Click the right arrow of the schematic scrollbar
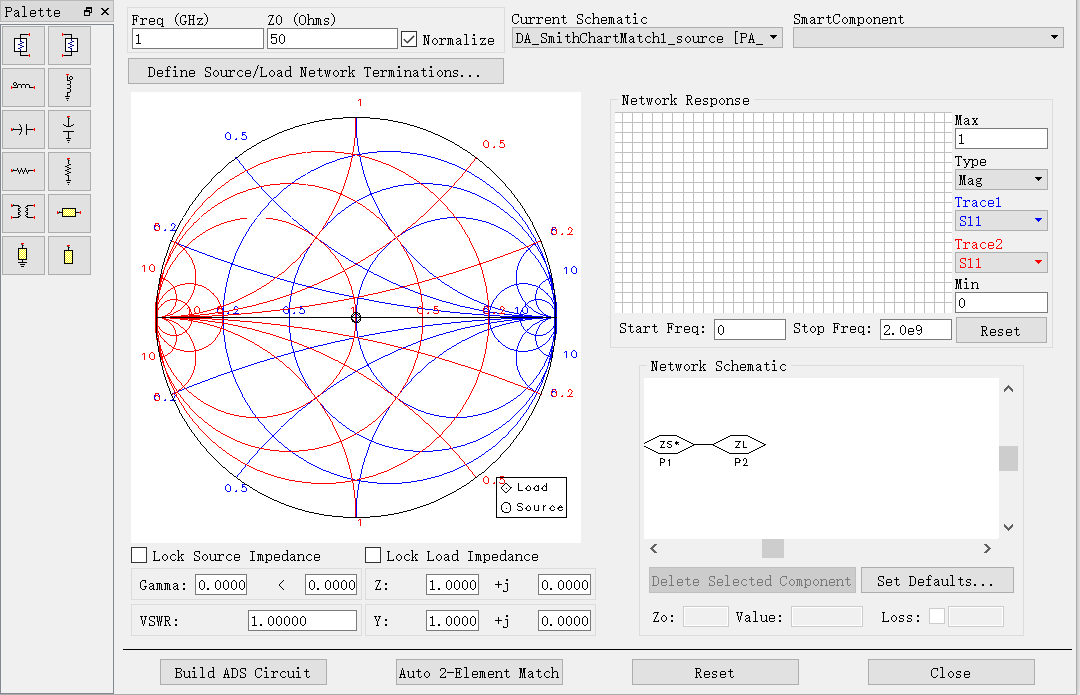Image resolution: width=1080 pixels, height=695 pixels. tap(987, 548)
